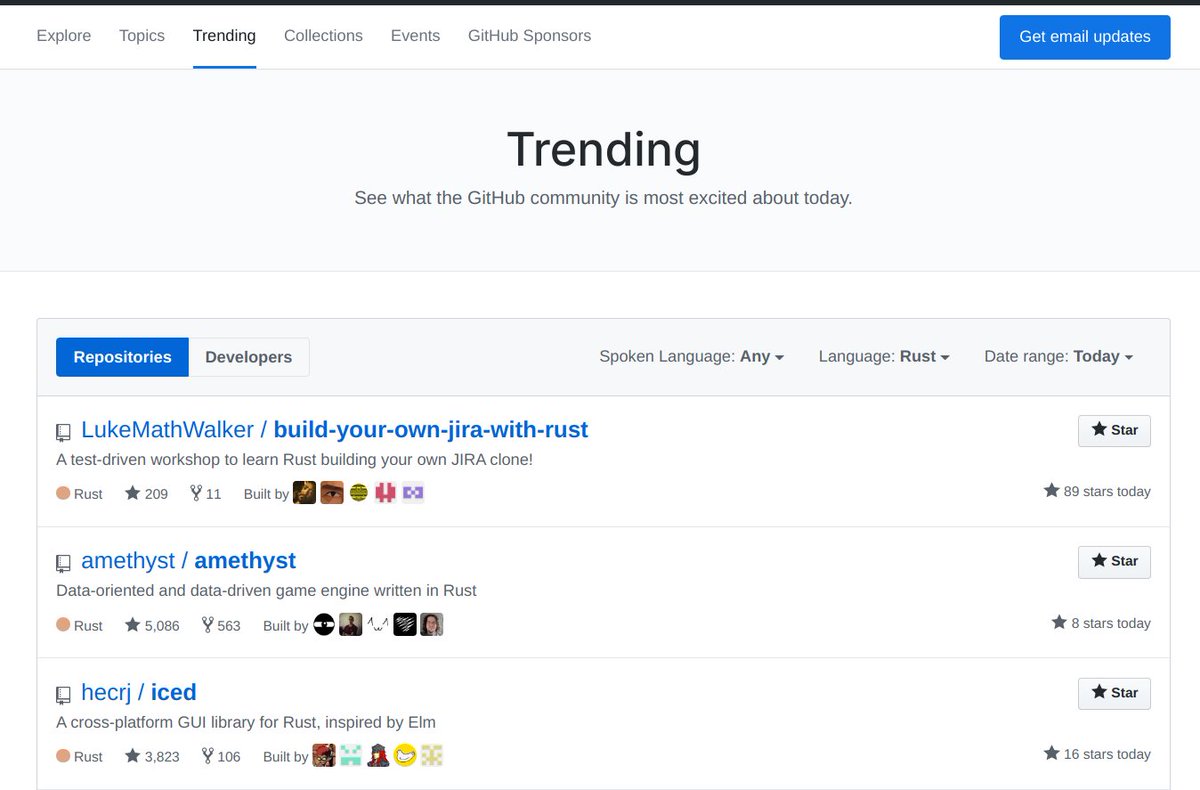Open the Collections tab

pyautogui.click(x=323, y=36)
